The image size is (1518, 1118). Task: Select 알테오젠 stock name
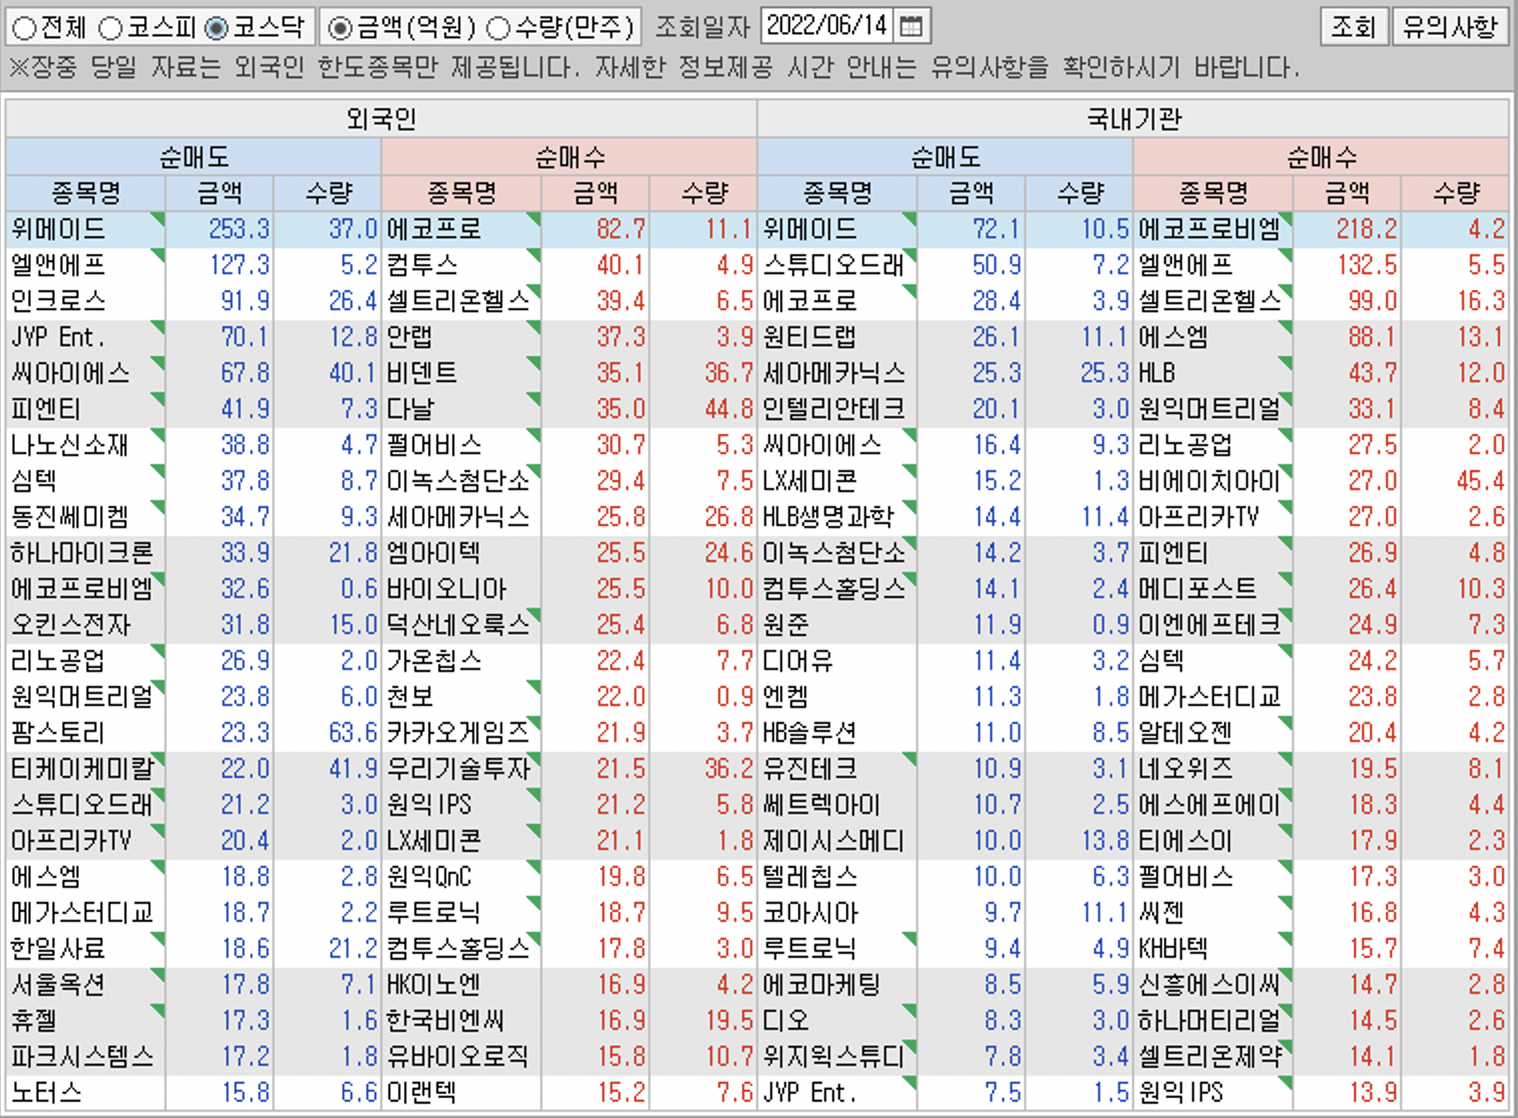click(1186, 733)
